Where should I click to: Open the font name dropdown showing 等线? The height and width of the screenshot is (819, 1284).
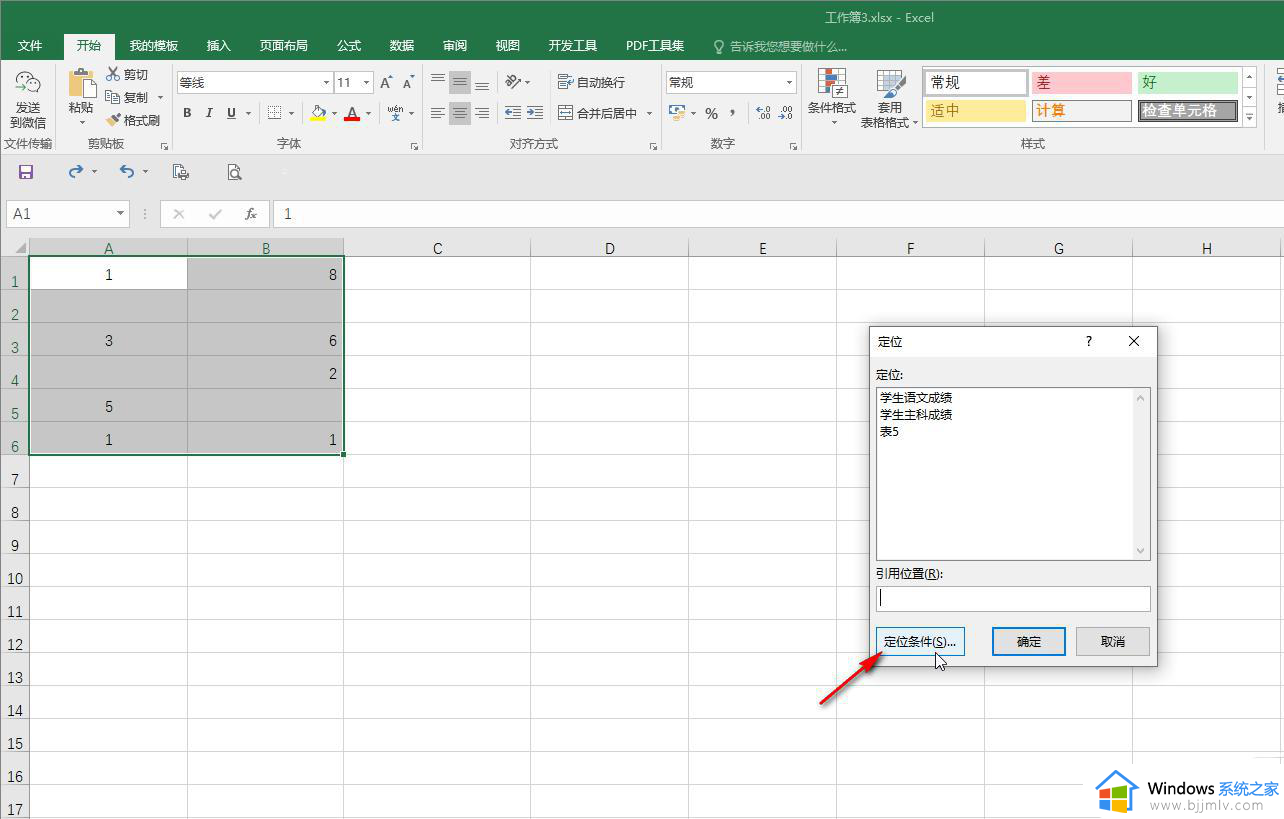(326, 83)
